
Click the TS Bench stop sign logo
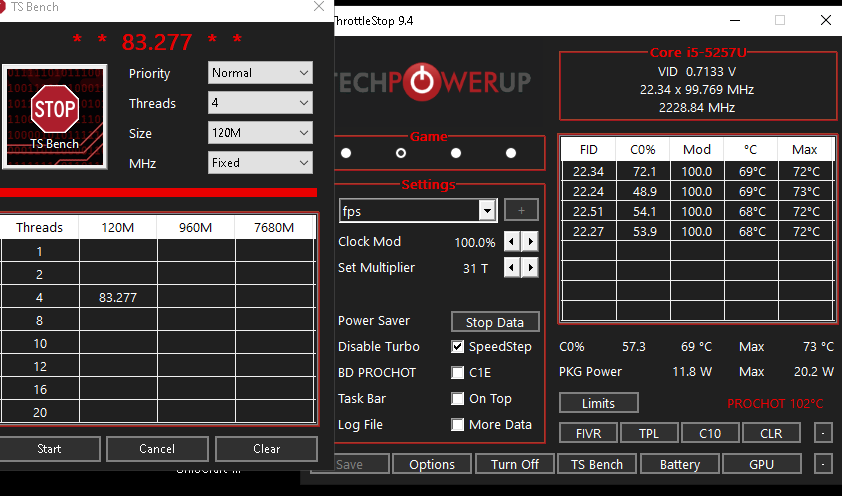coord(55,116)
